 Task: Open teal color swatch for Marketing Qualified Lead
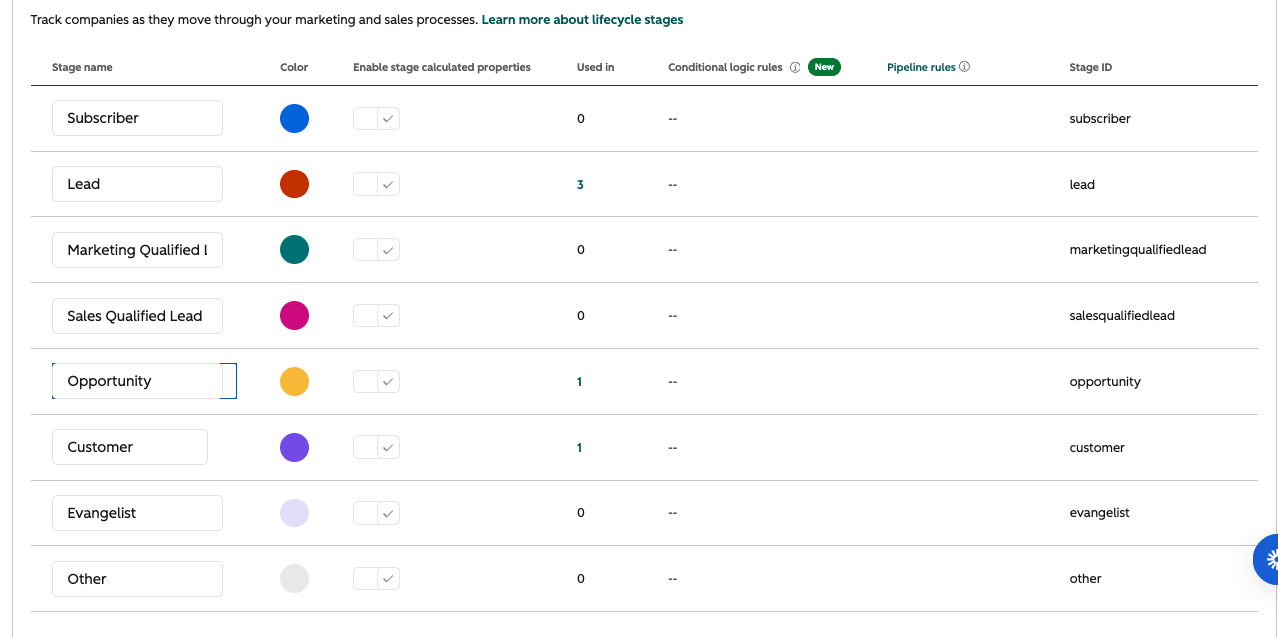(x=294, y=250)
